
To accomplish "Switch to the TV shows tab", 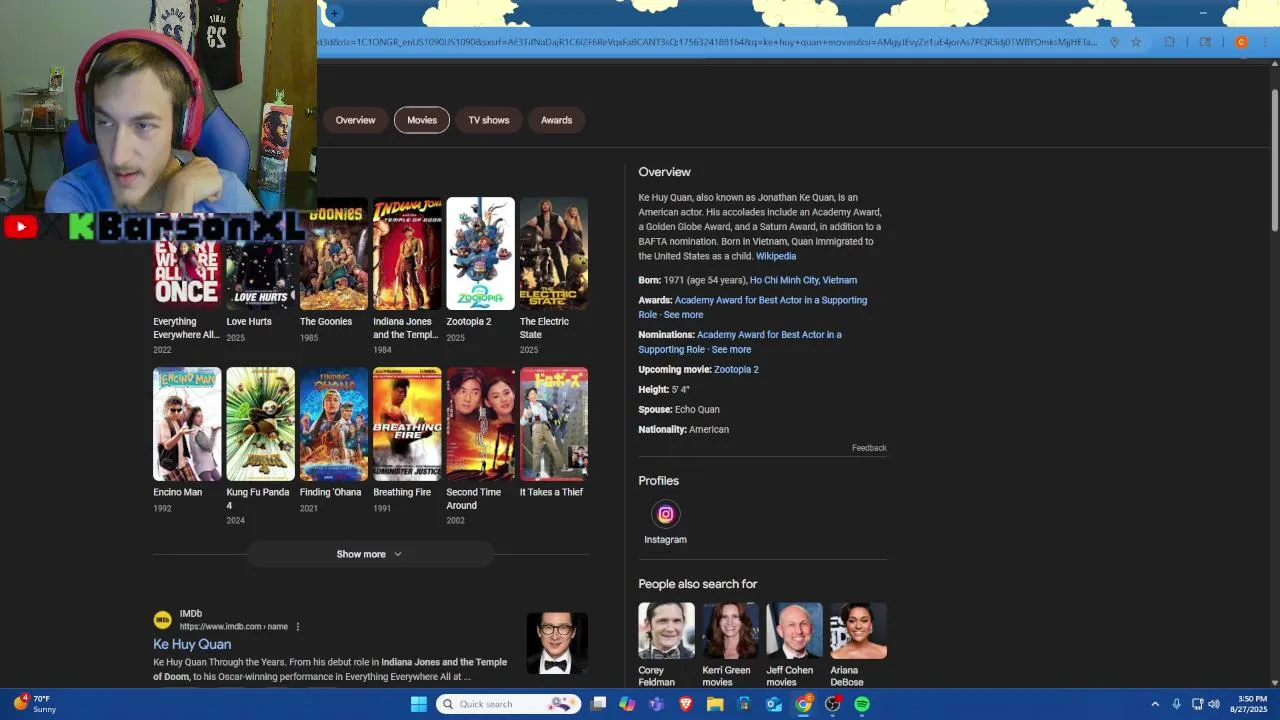I will pyautogui.click(x=489, y=120).
